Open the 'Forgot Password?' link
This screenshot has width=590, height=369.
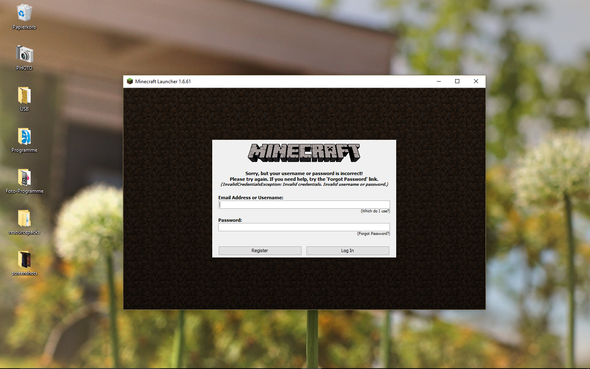pyautogui.click(x=373, y=234)
